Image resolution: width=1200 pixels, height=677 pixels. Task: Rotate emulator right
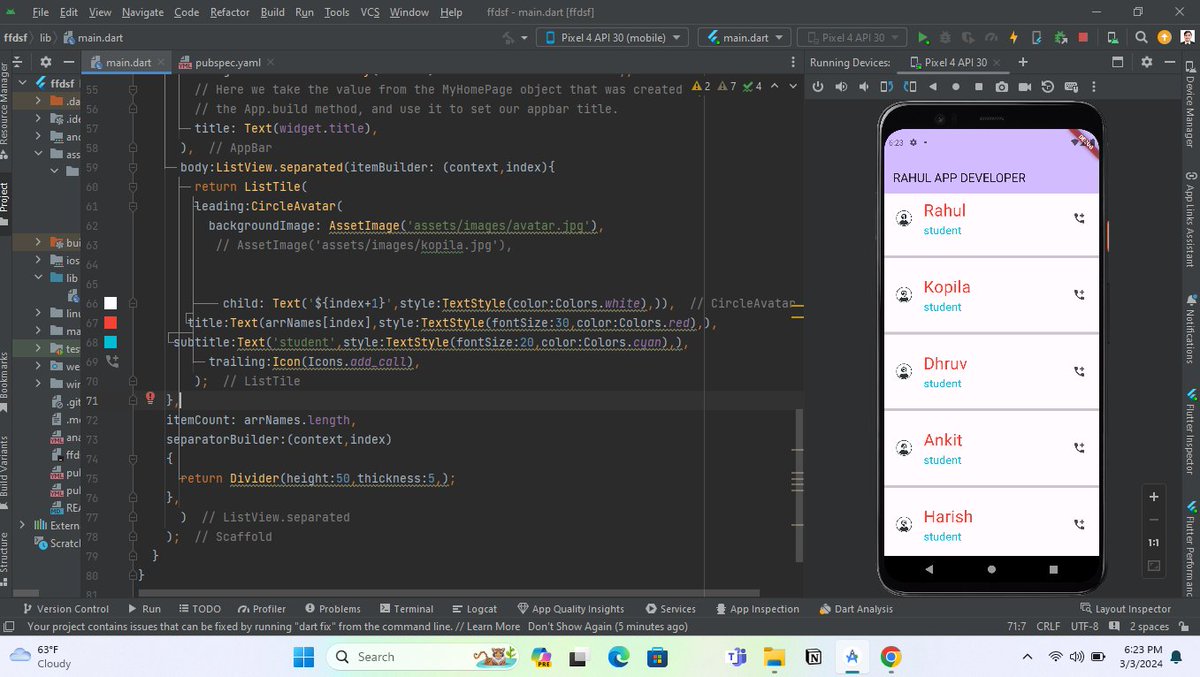coord(909,87)
